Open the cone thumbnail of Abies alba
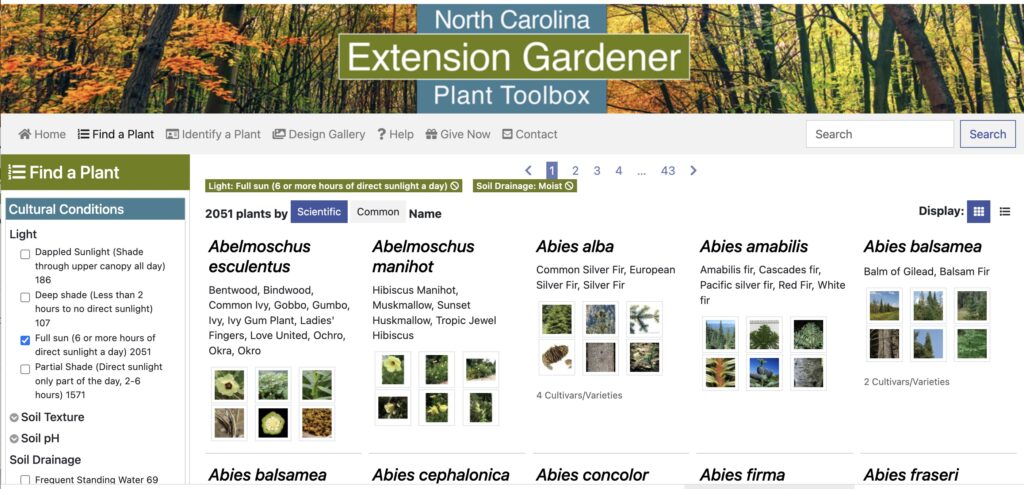This screenshot has width=1024, height=489. pyautogui.click(x=557, y=357)
